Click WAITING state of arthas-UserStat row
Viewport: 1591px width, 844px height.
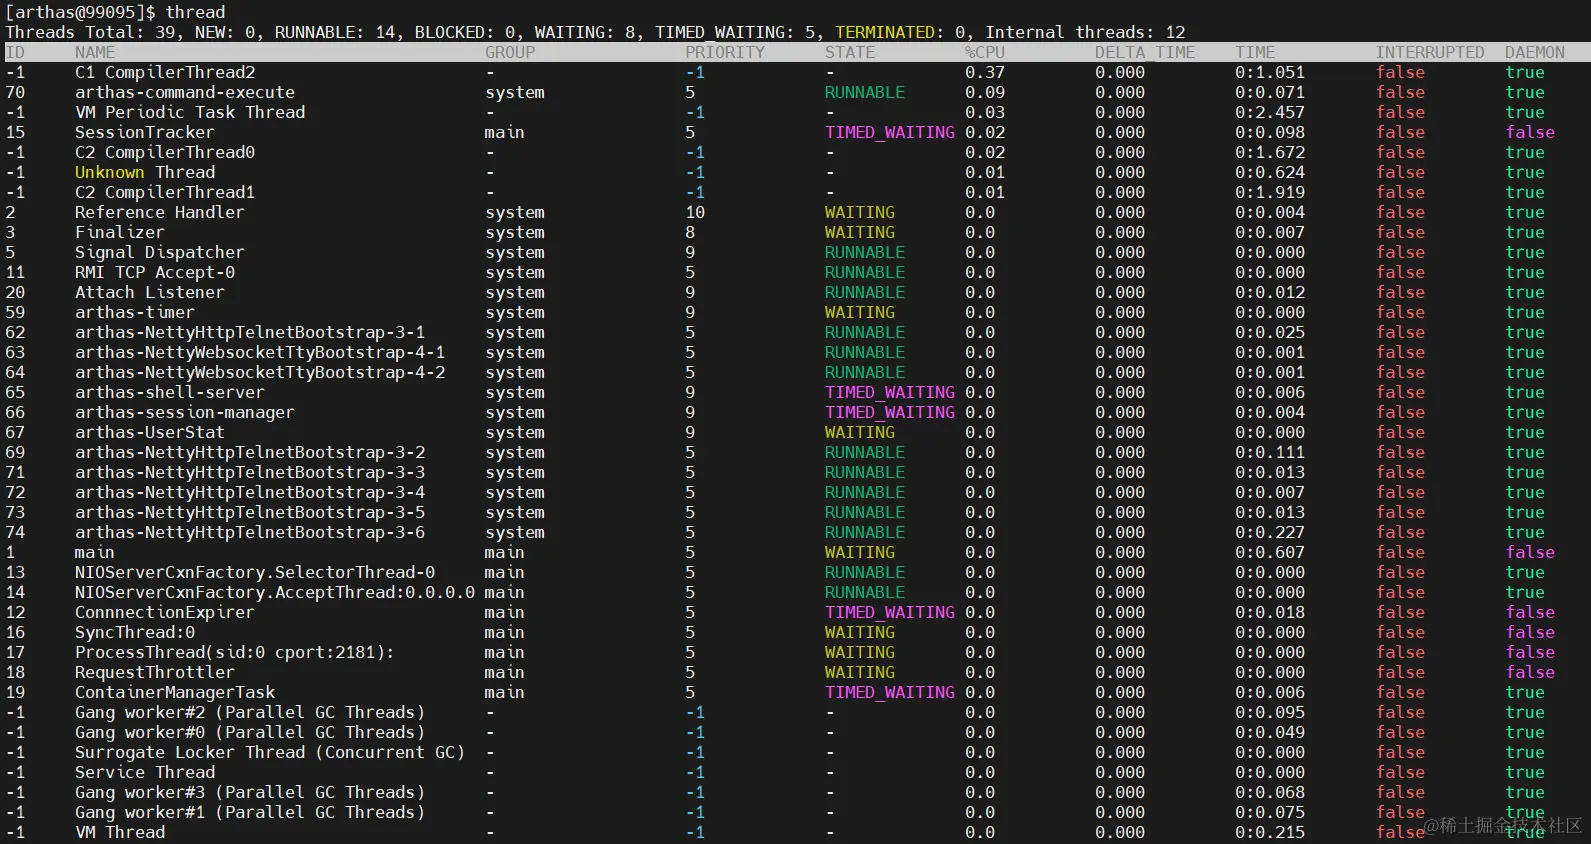(x=860, y=432)
